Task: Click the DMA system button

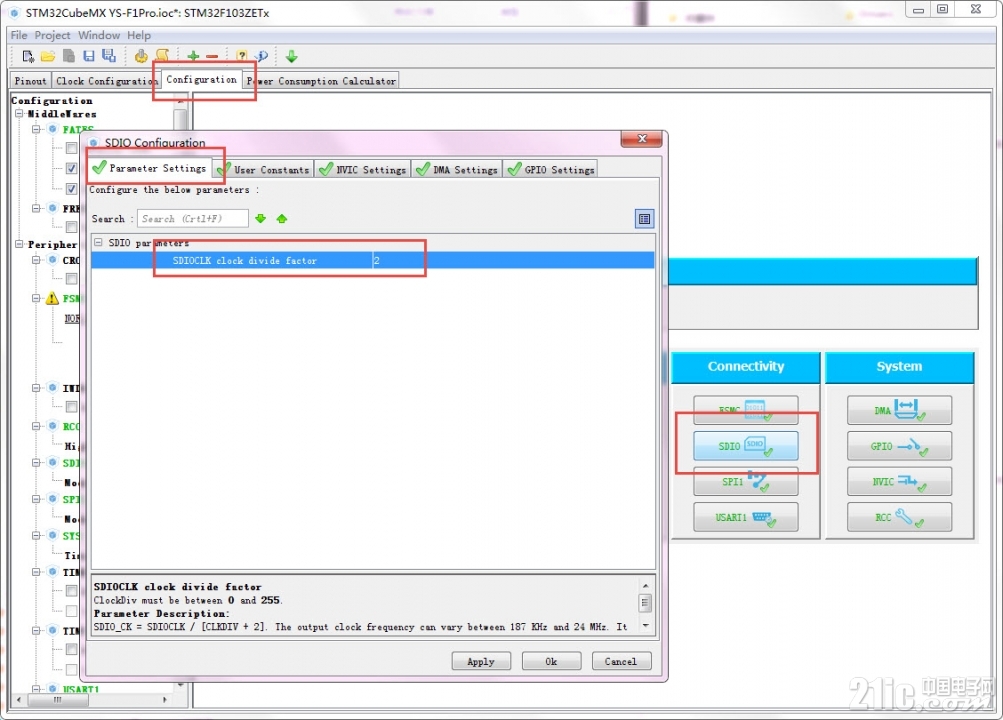Action: [x=899, y=410]
